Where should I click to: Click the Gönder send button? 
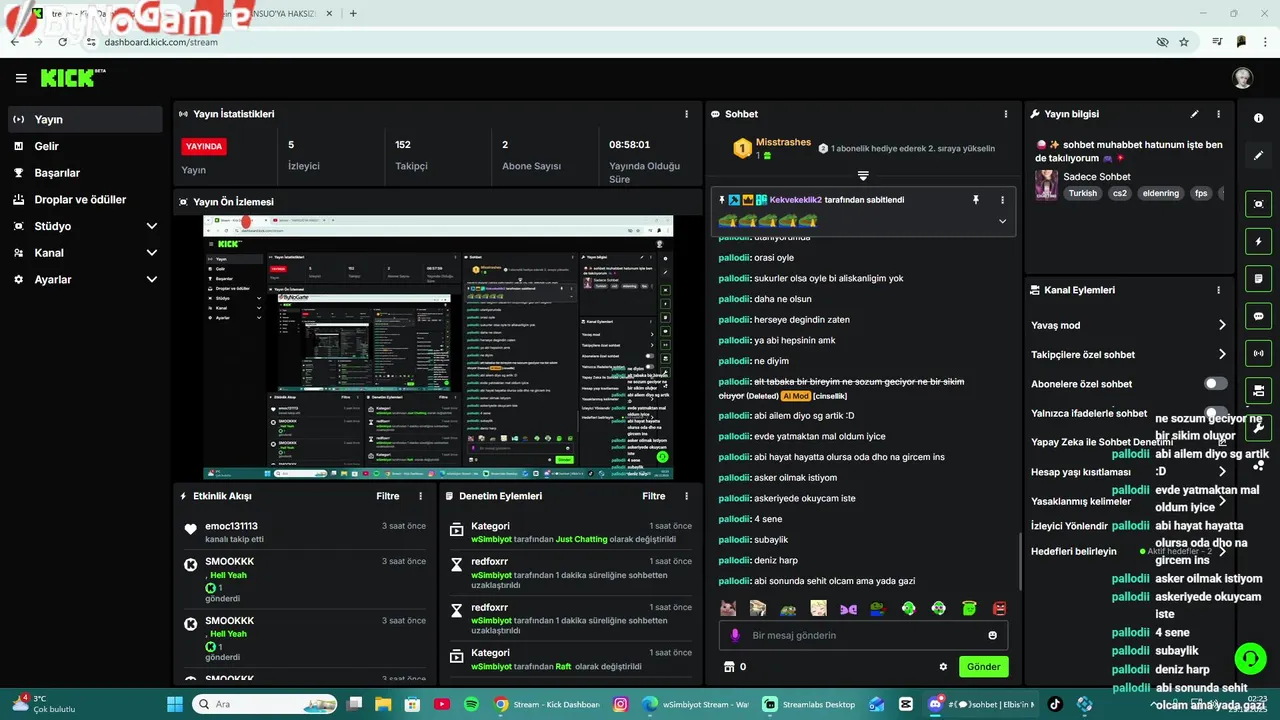point(983,667)
